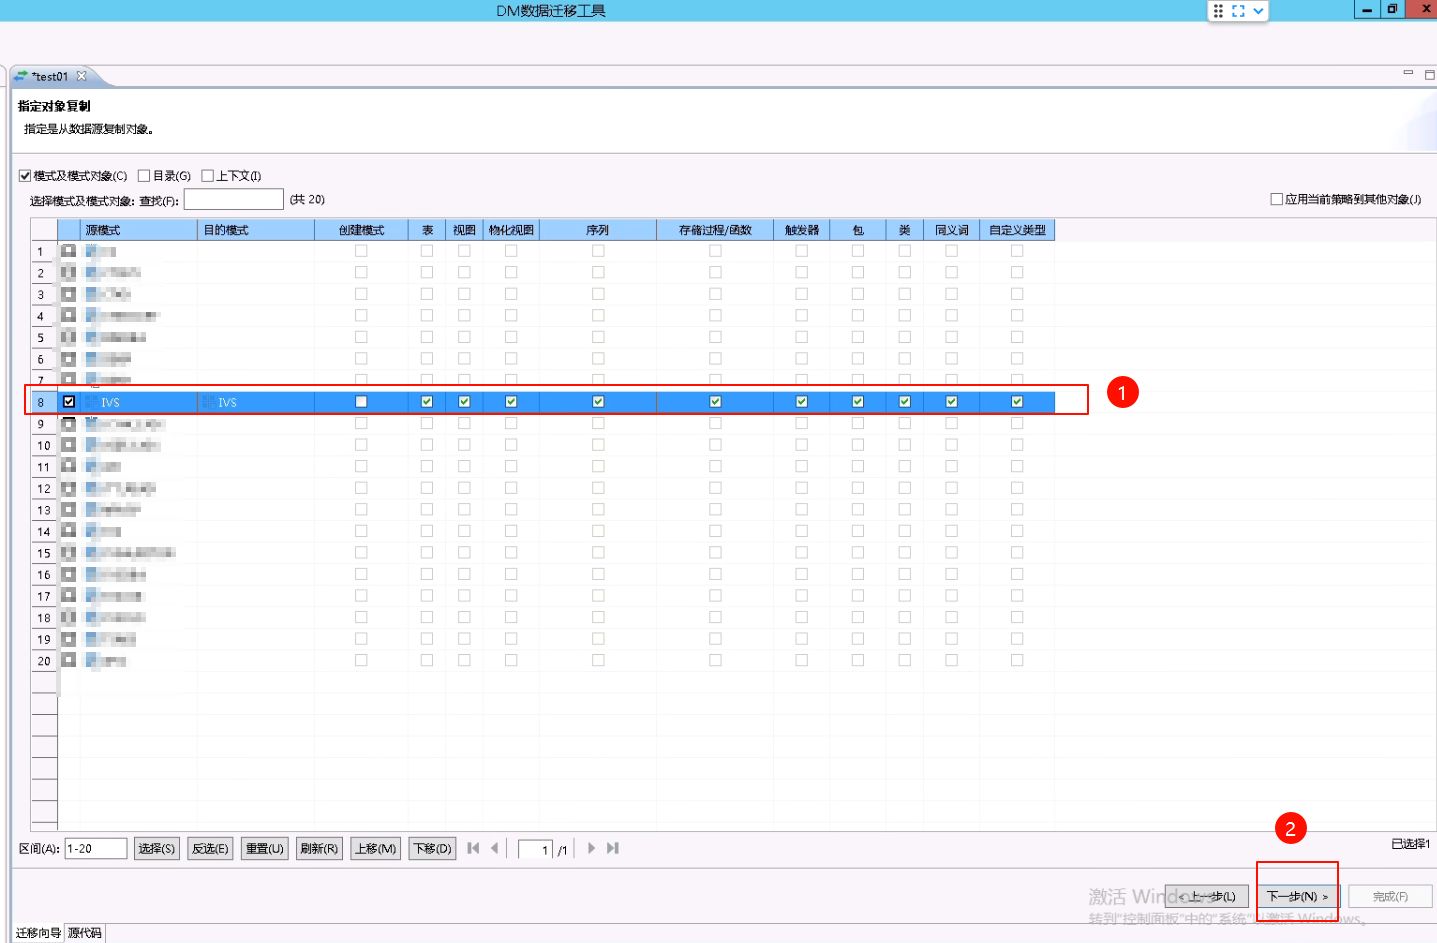Screen dimensions: 1437x943
Task: Close the test01 editor tab
Action: click(82, 76)
